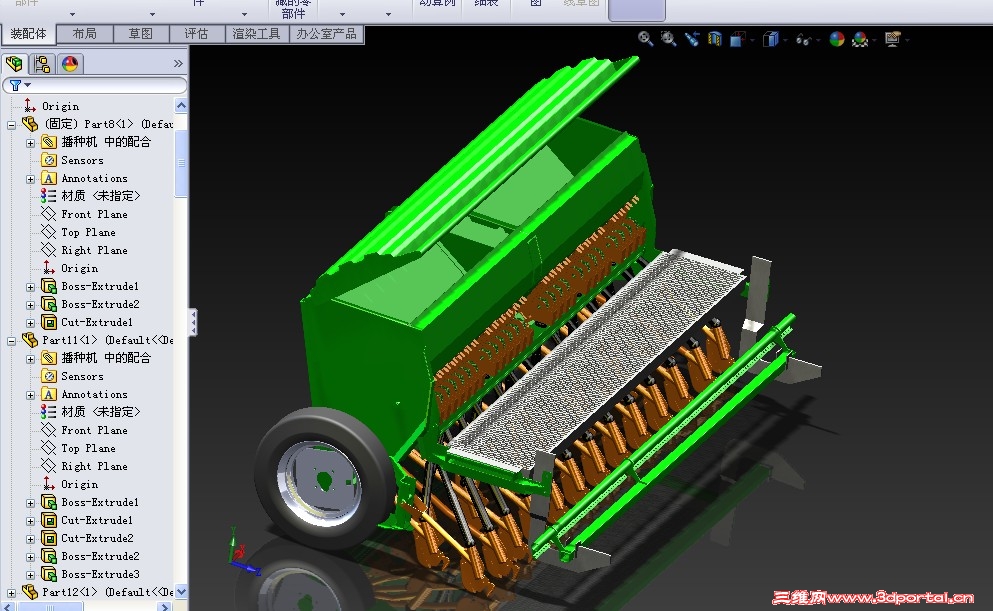Open the DisplayManager color-ball tab
This screenshot has height=611, width=993.
click(70, 64)
